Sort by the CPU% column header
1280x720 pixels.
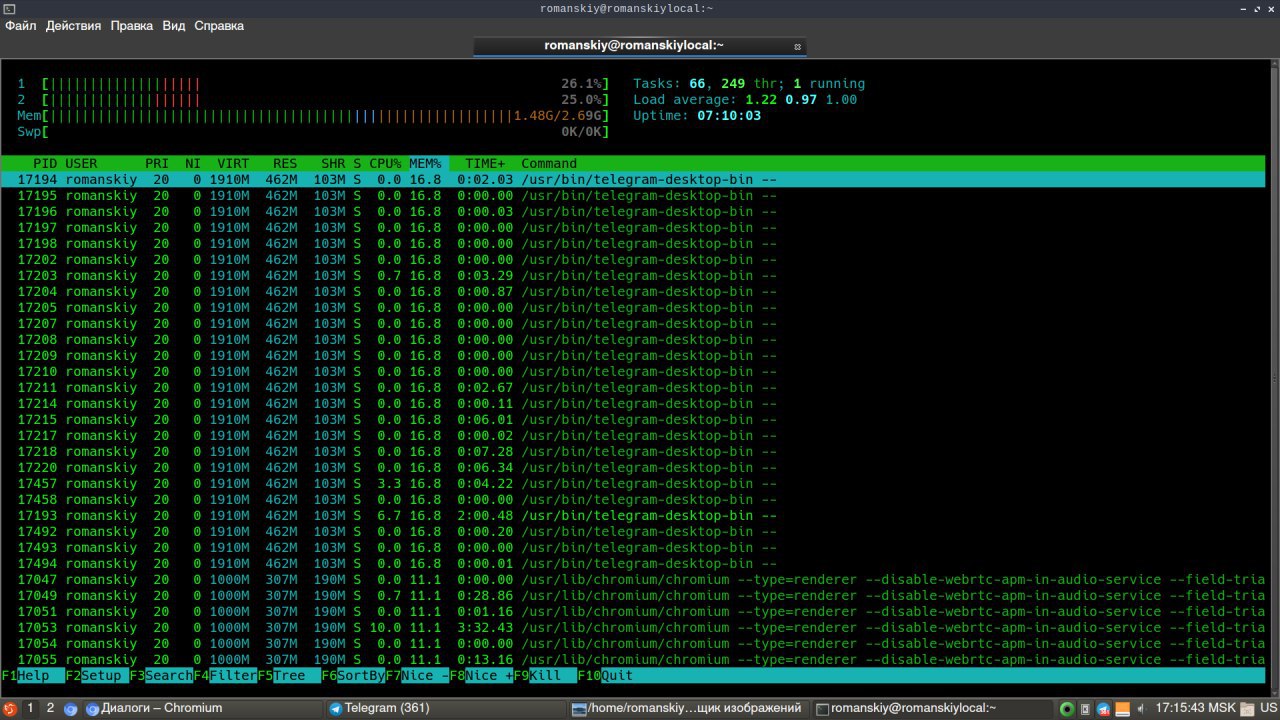[385, 164]
